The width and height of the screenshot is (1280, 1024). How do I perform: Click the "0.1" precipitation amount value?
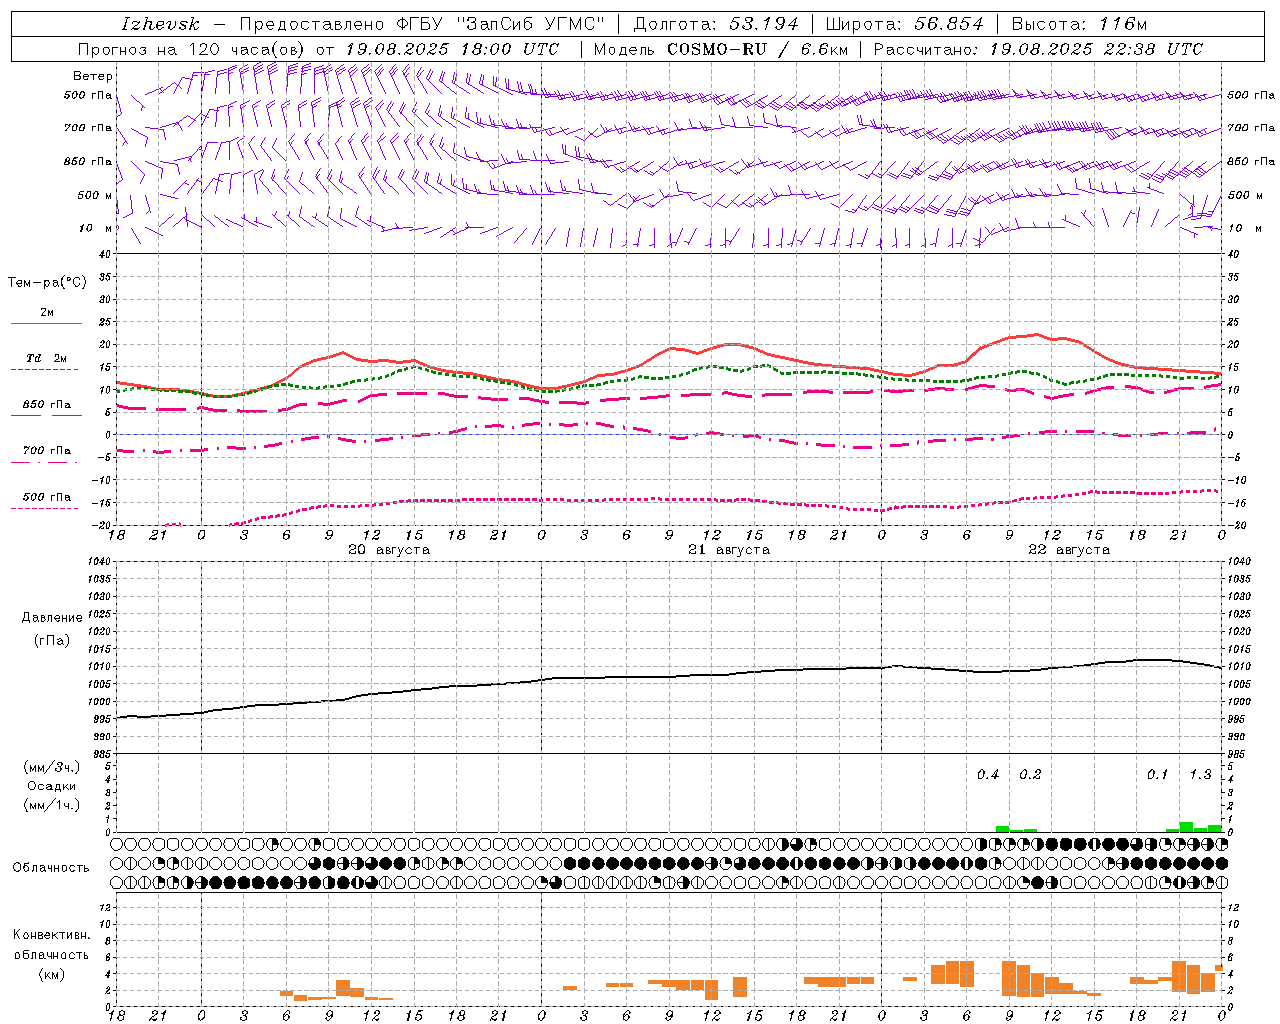1157,775
